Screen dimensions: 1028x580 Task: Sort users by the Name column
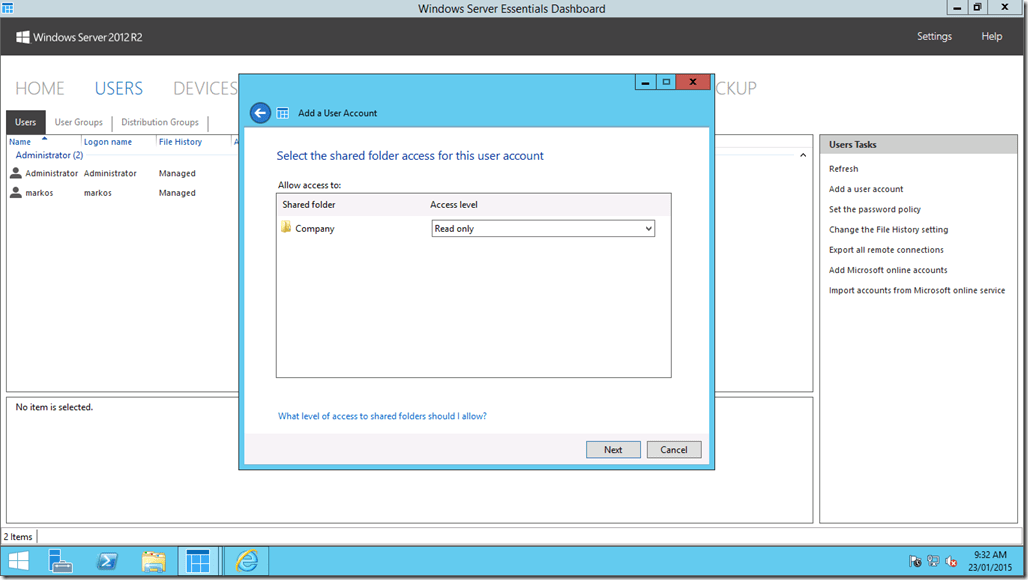click(22, 141)
